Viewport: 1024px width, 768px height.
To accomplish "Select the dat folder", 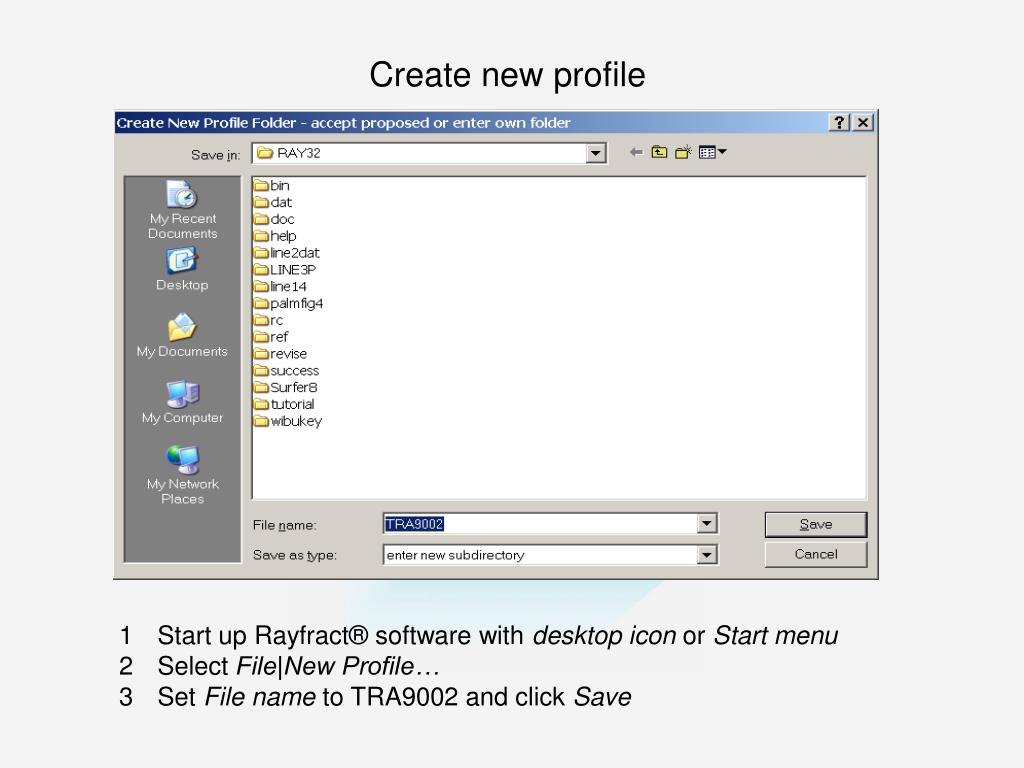I will click(273, 202).
